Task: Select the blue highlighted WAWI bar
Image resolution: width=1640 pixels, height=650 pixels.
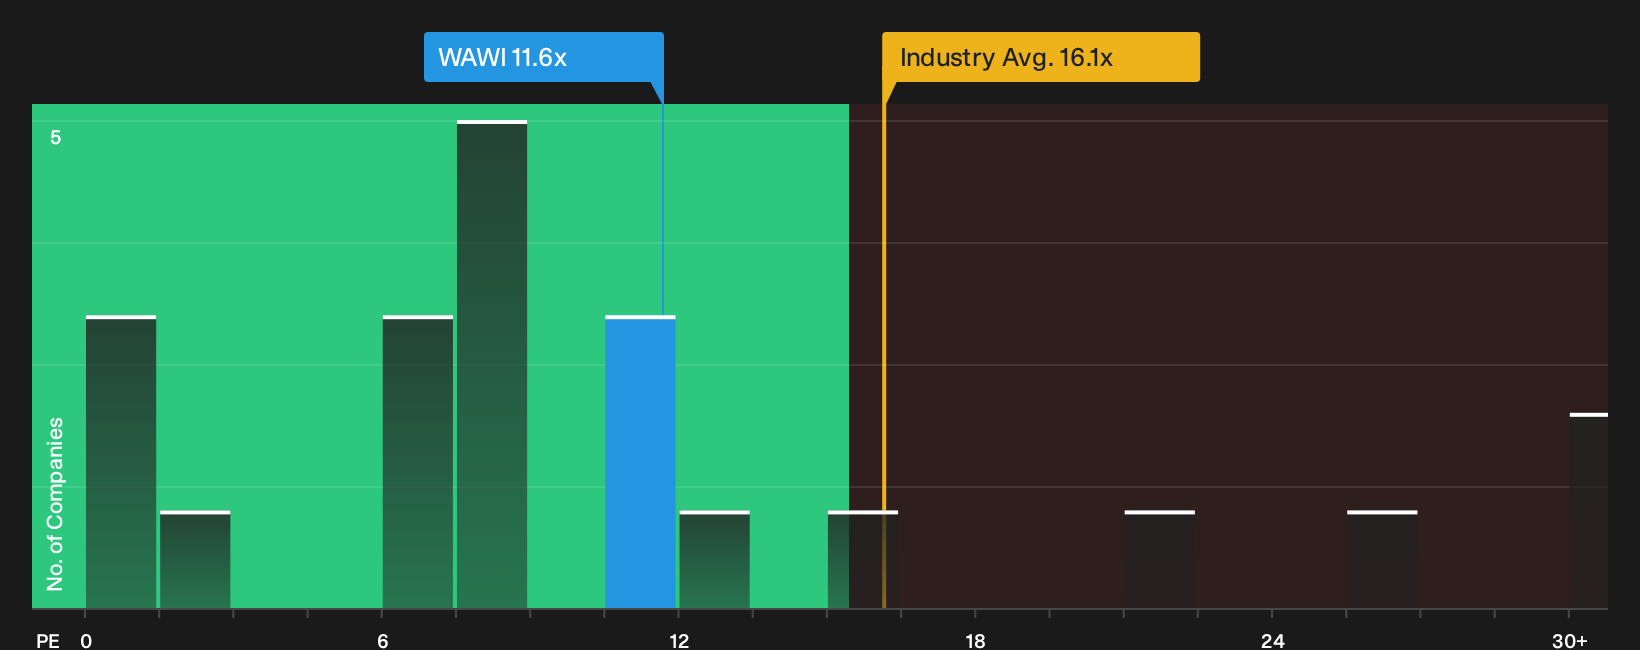Action: point(640,462)
